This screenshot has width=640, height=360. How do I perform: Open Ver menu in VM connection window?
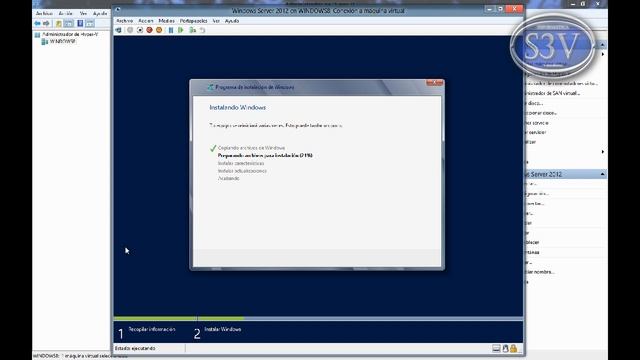(216, 21)
